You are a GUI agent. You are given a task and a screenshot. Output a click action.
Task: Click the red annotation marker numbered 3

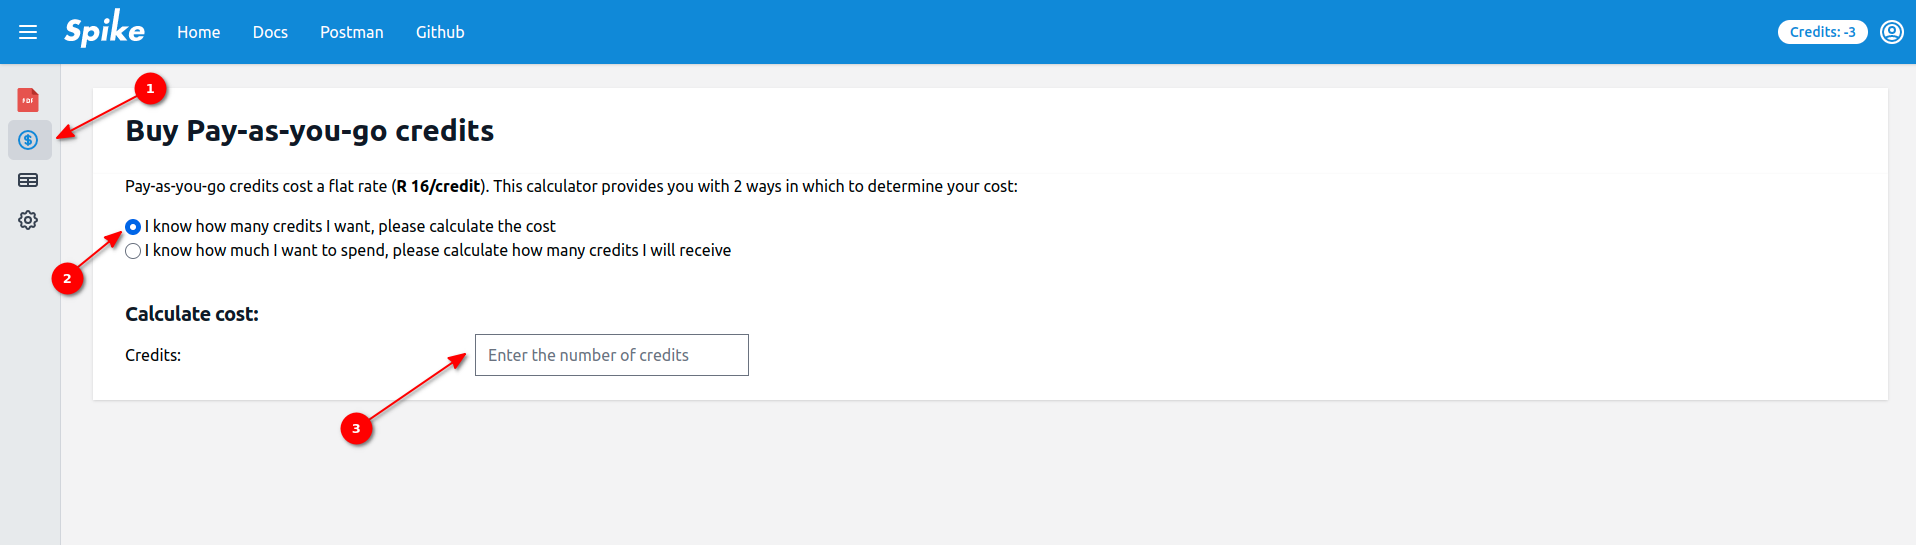(x=356, y=428)
